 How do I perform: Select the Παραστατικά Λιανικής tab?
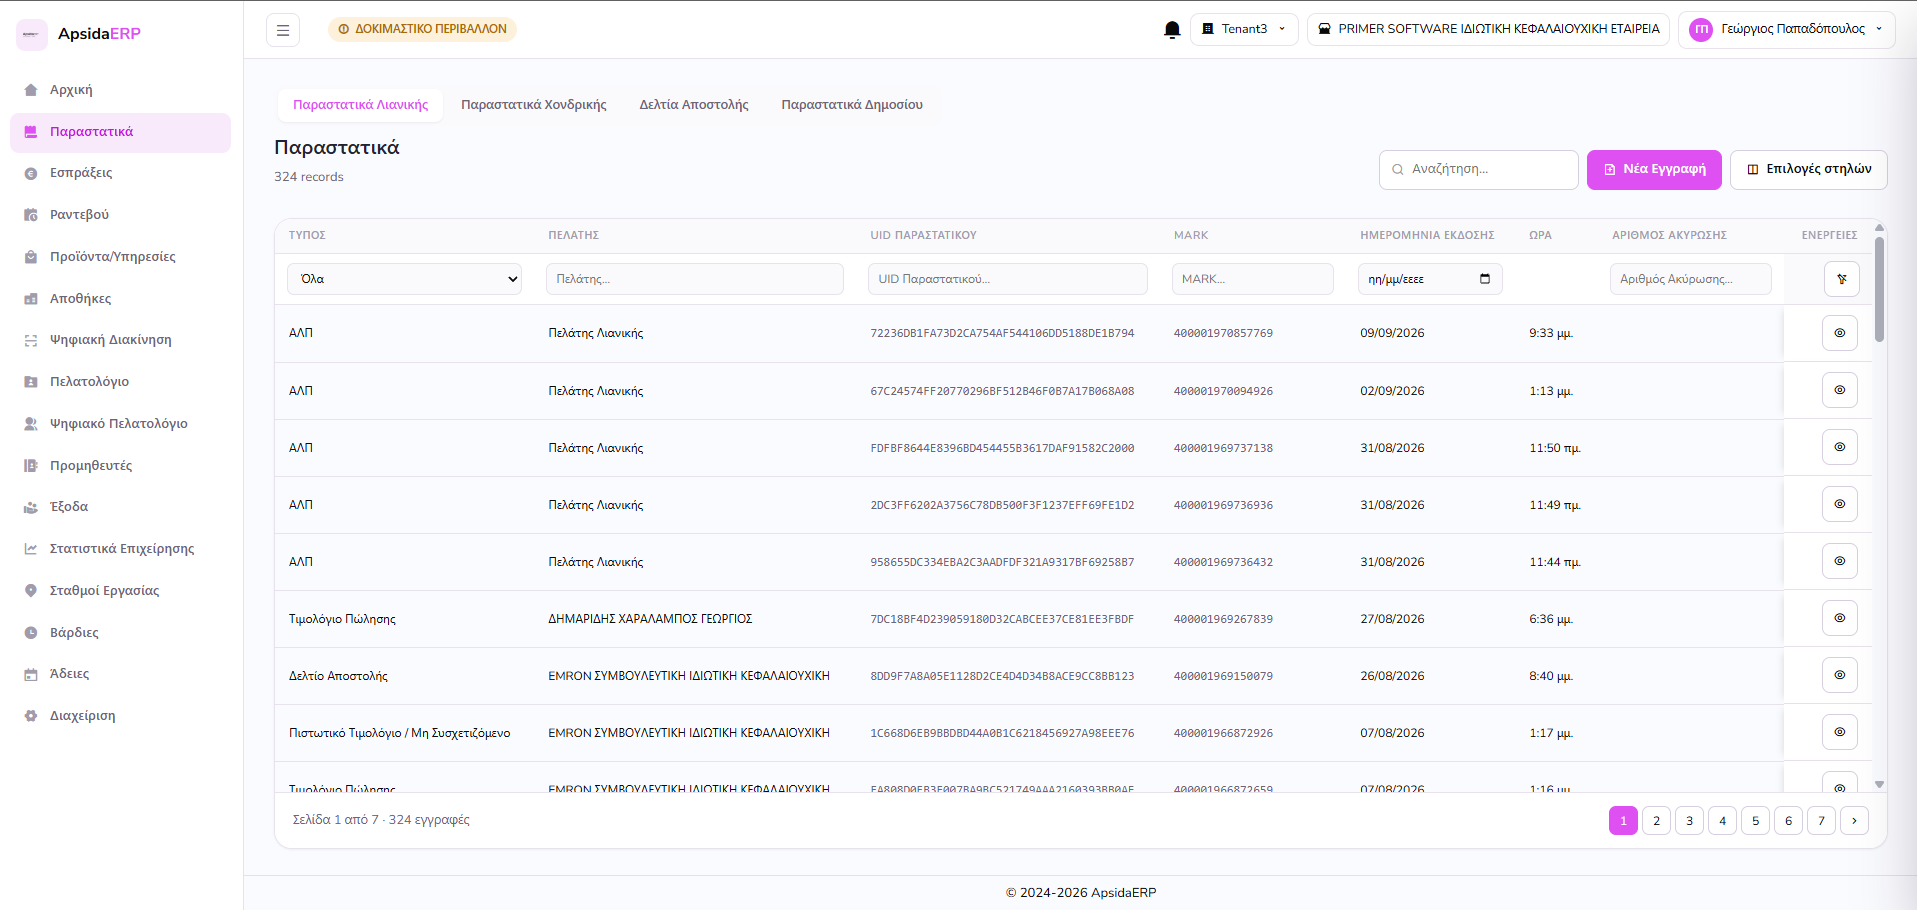click(360, 105)
